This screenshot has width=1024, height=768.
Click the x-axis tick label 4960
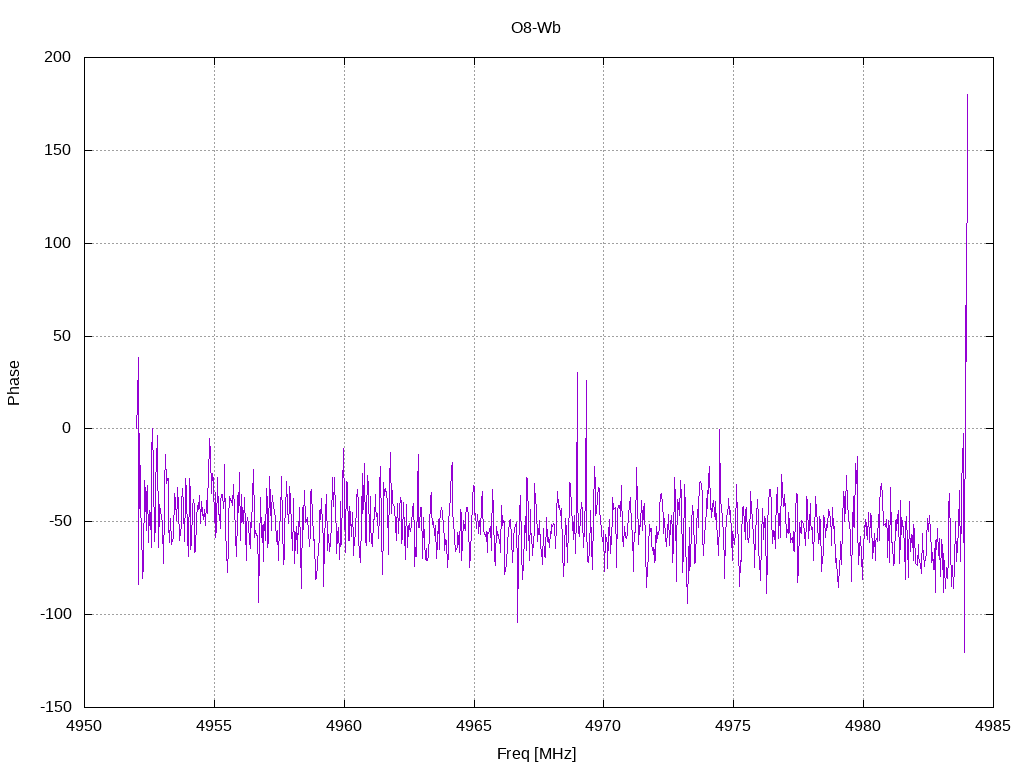coord(344,726)
